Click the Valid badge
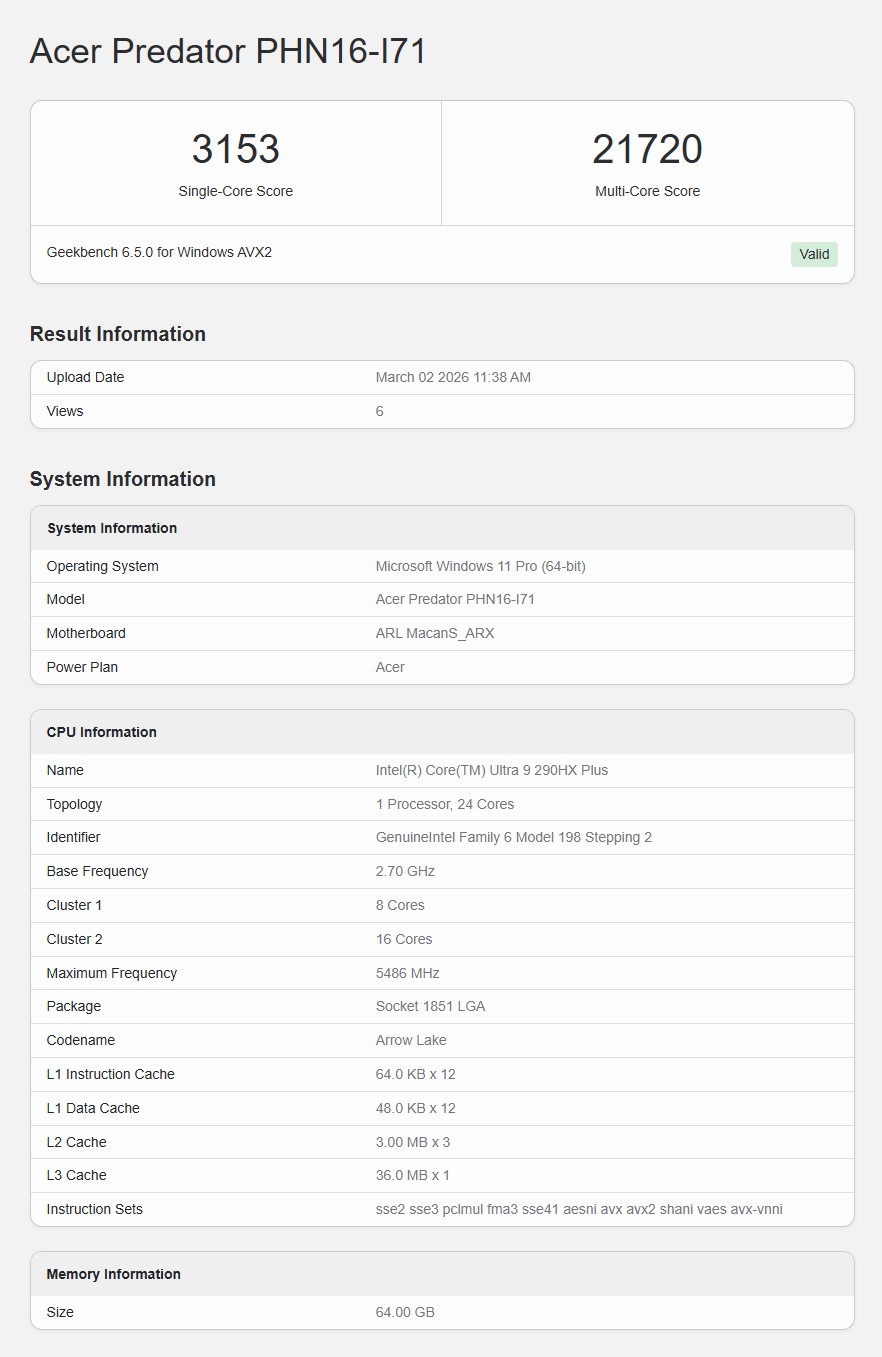The image size is (882, 1357). (x=814, y=254)
